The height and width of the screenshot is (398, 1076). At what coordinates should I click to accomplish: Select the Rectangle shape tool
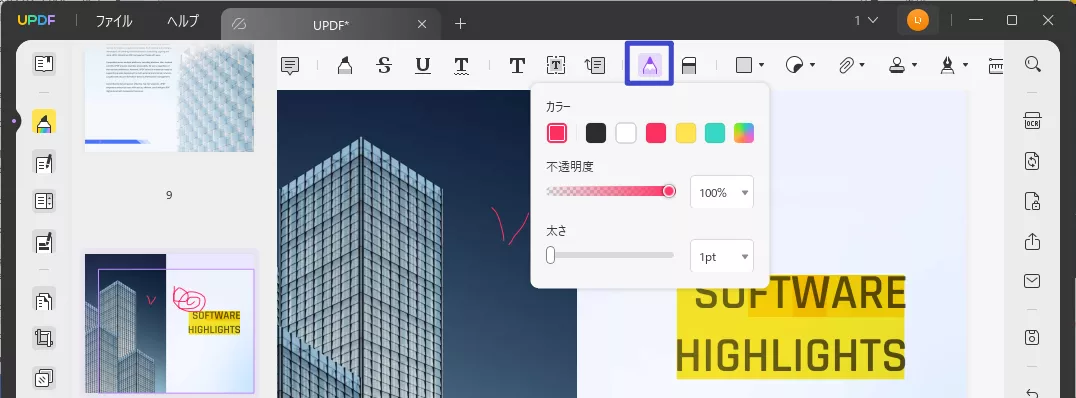744,65
